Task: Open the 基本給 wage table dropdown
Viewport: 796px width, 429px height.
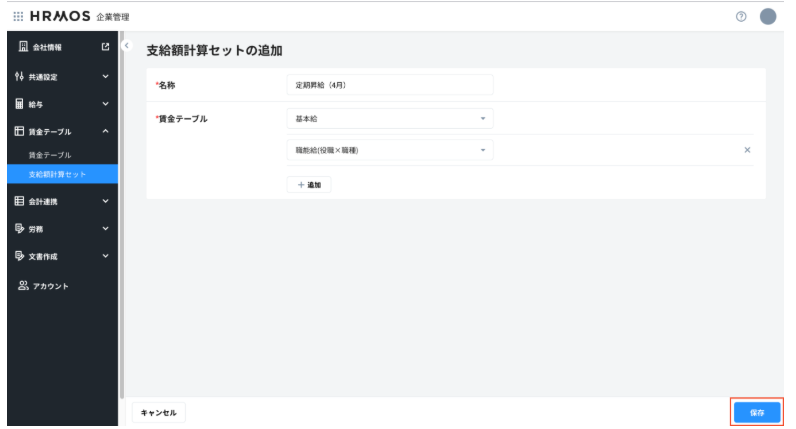Action: [389, 118]
